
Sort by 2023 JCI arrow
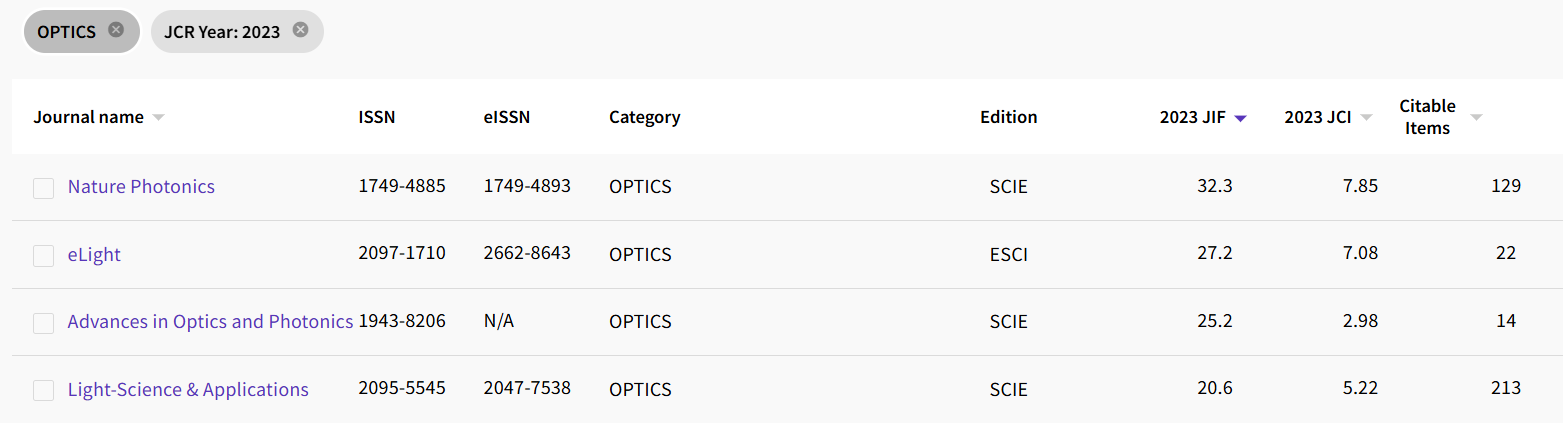(x=1367, y=118)
